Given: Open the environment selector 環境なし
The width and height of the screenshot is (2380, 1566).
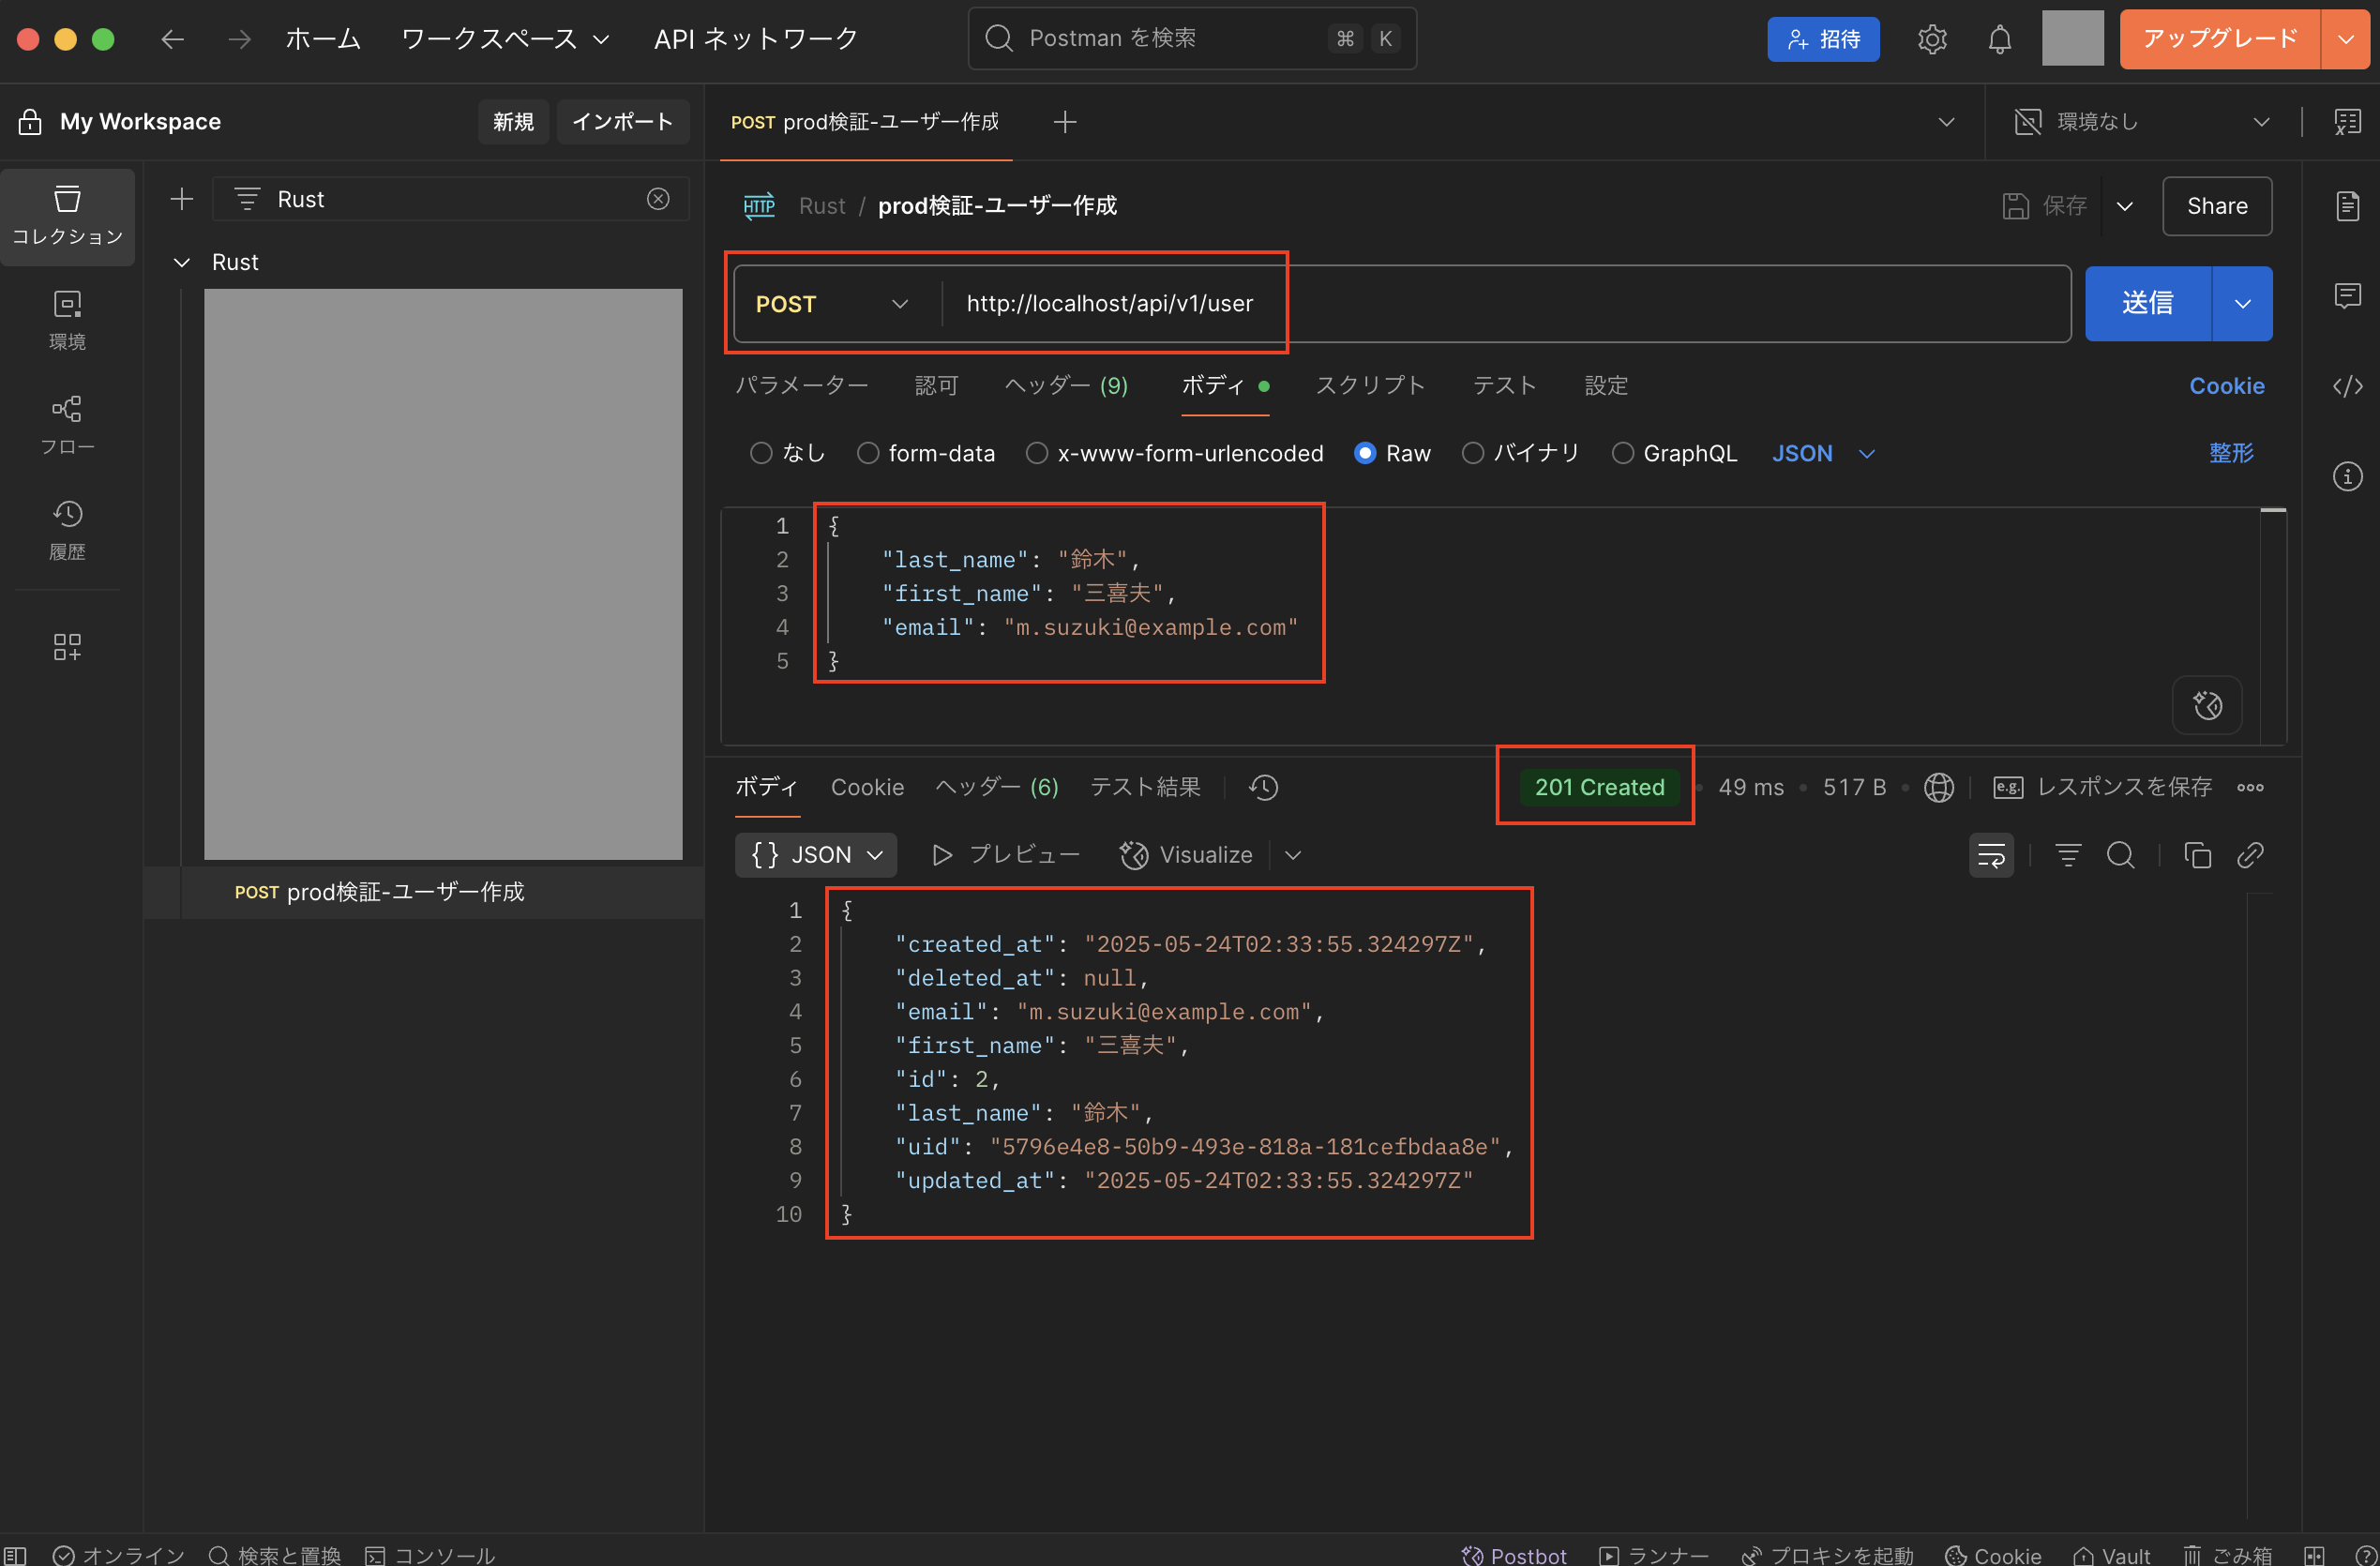Looking at the screenshot, I should coord(2141,122).
